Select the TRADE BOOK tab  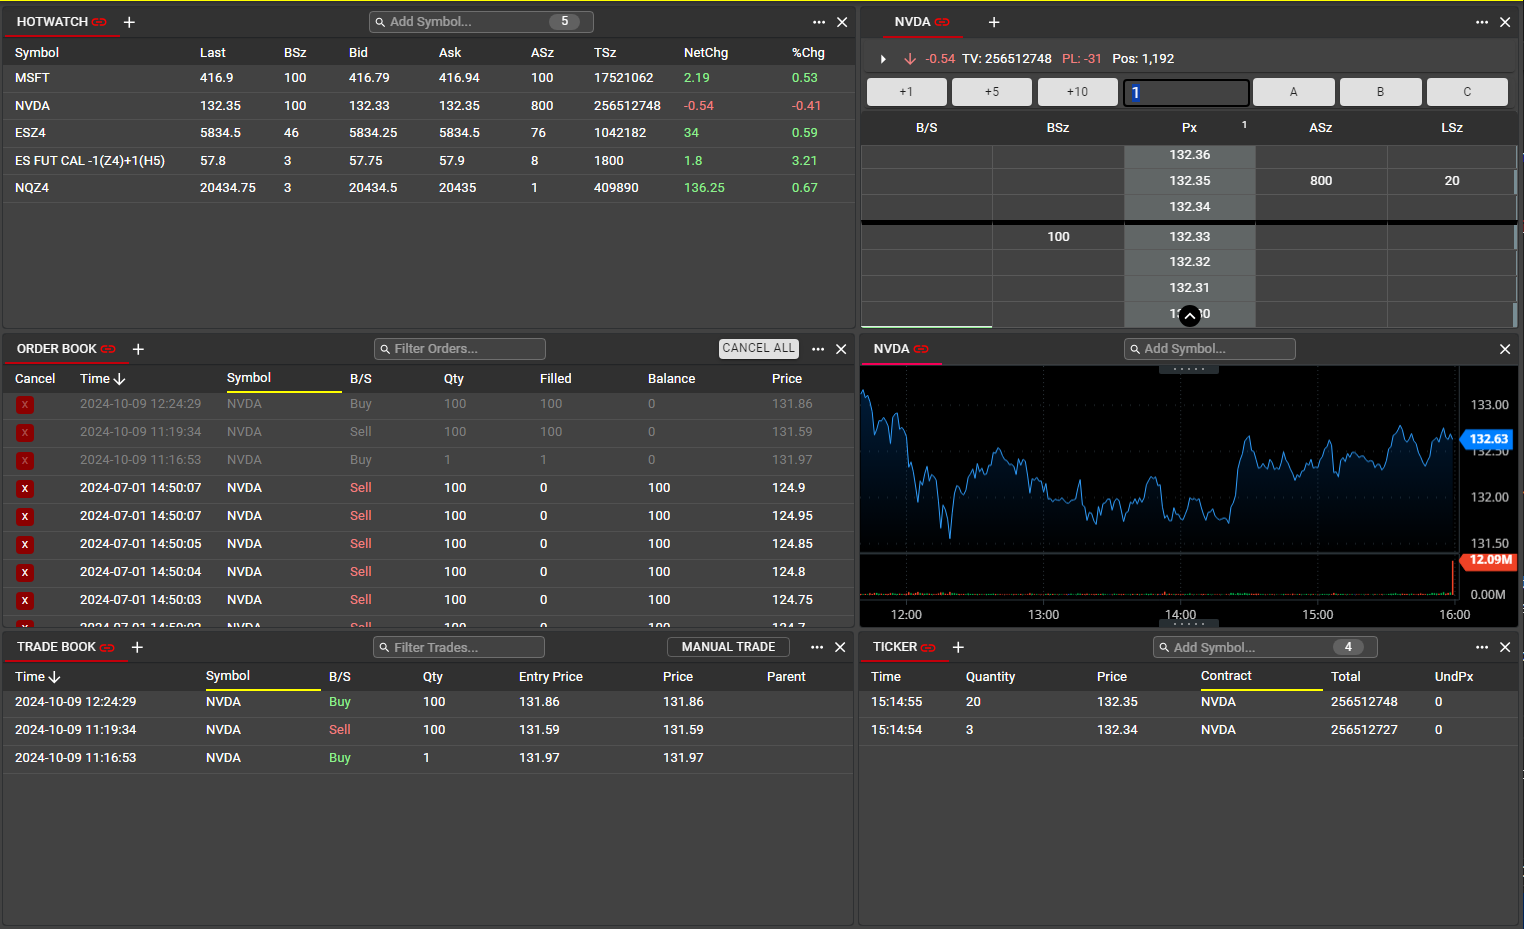pyautogui.click(x=56, y=647)
